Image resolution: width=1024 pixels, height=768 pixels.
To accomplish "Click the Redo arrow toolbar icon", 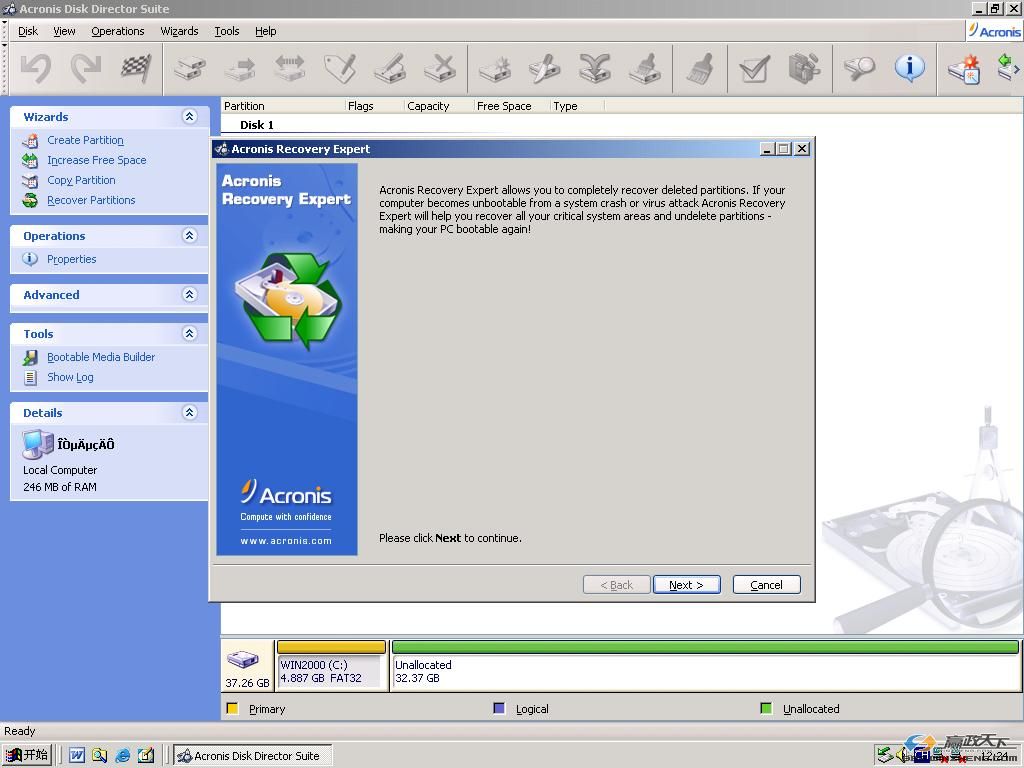I will coord(86,69).
